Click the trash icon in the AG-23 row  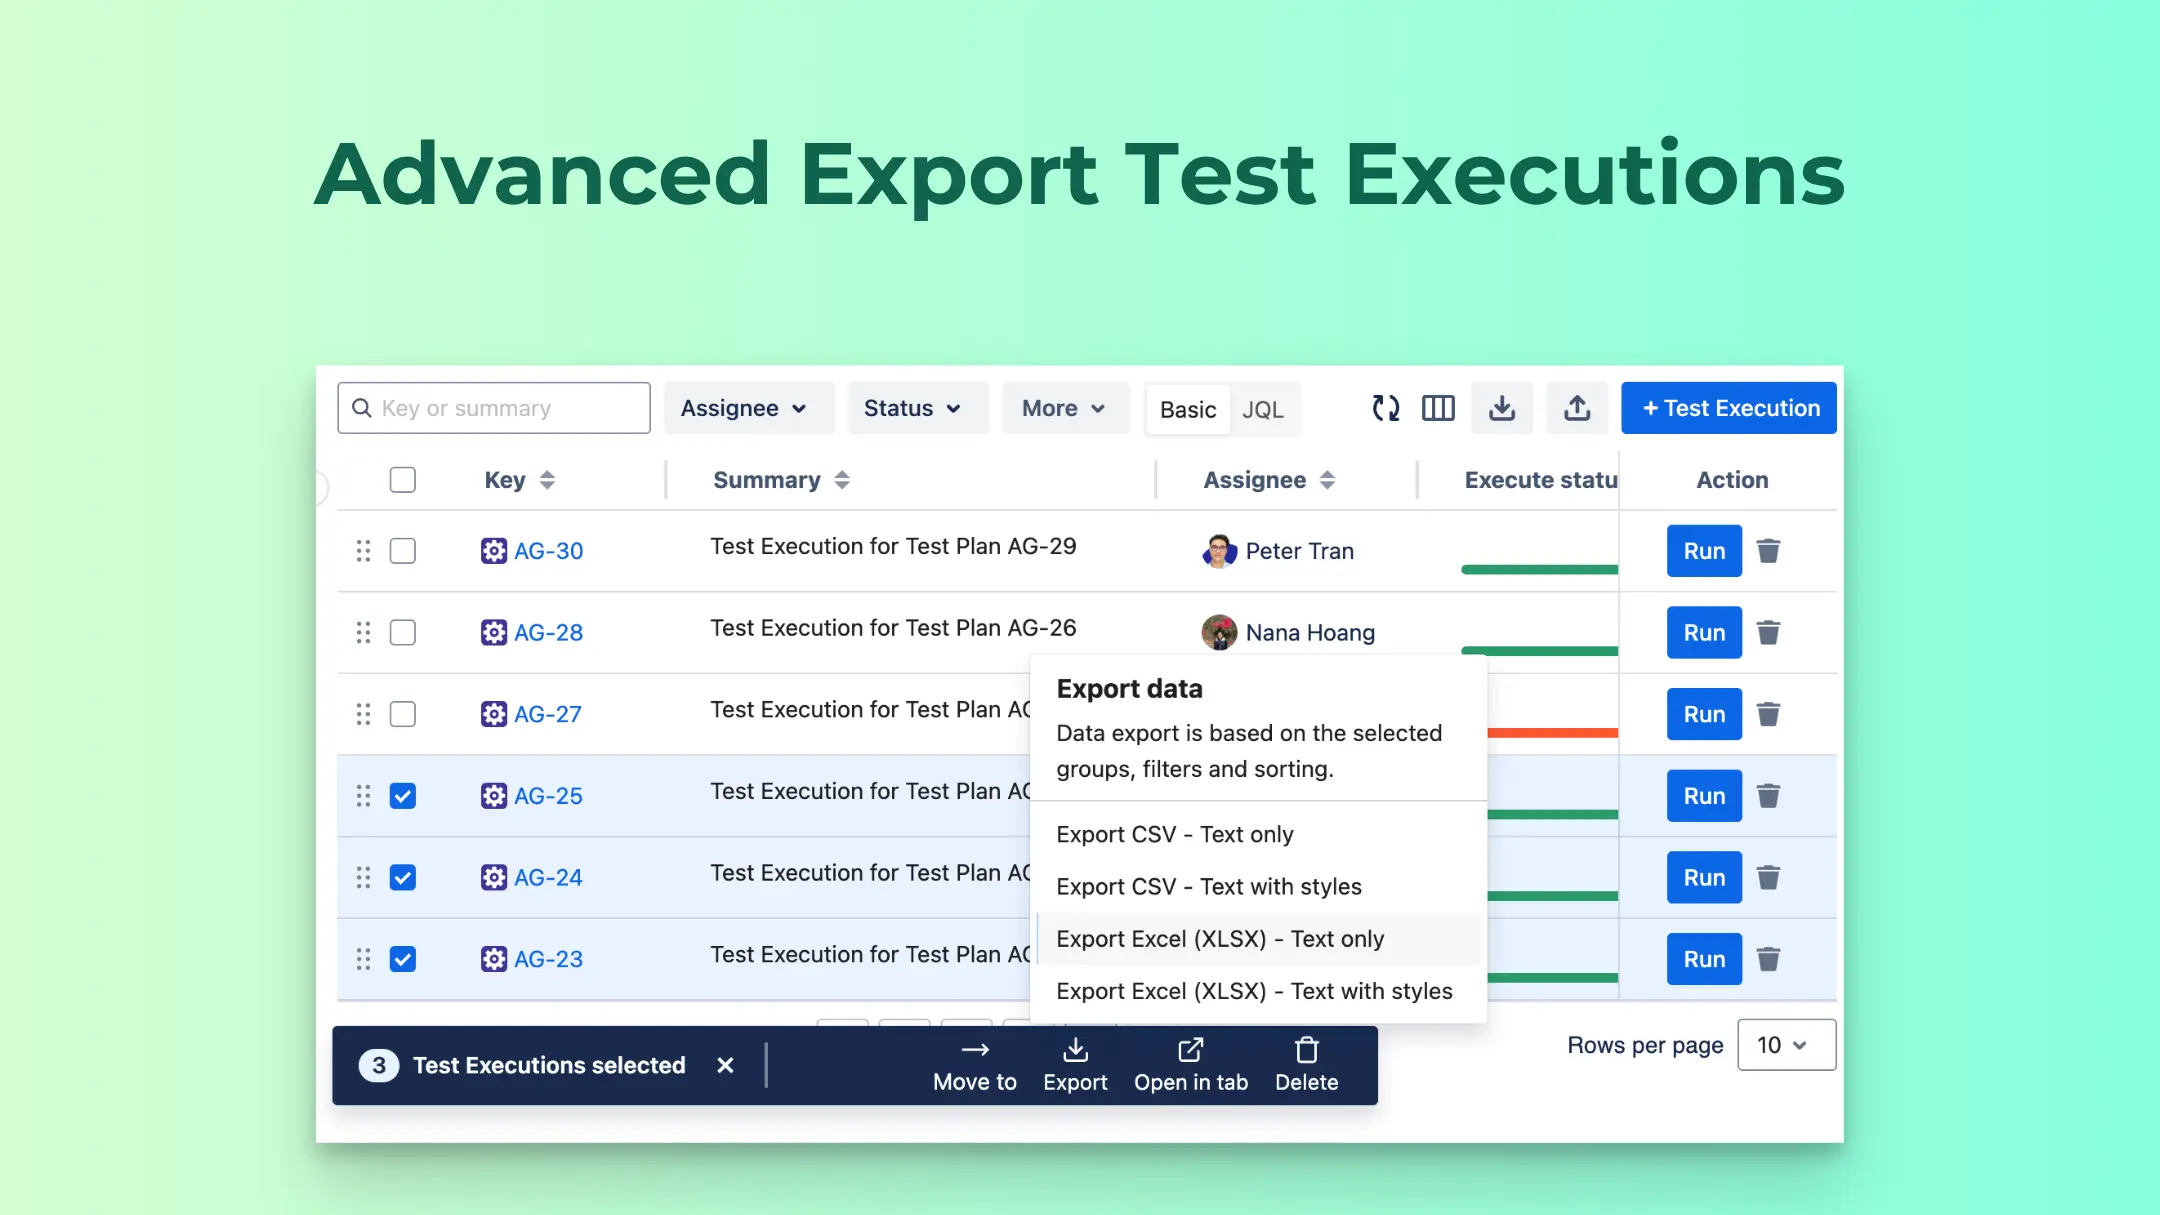click(x=1768, y=959)
